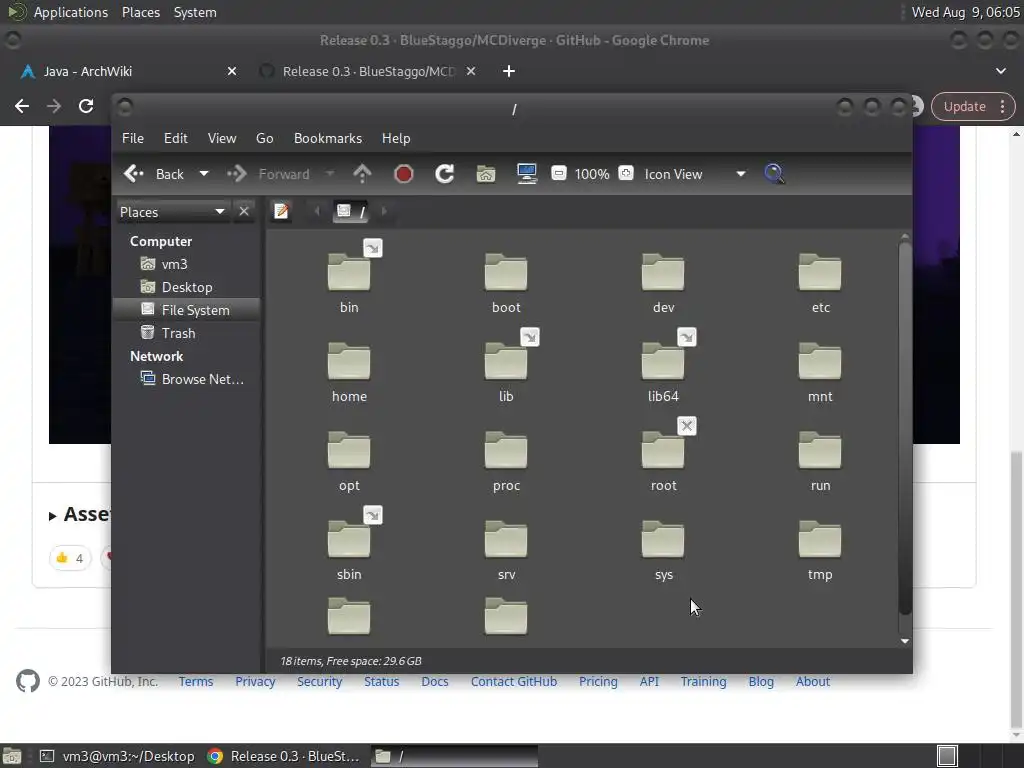
Task: Zoom in with the plus icon
Action: [626, 173]
